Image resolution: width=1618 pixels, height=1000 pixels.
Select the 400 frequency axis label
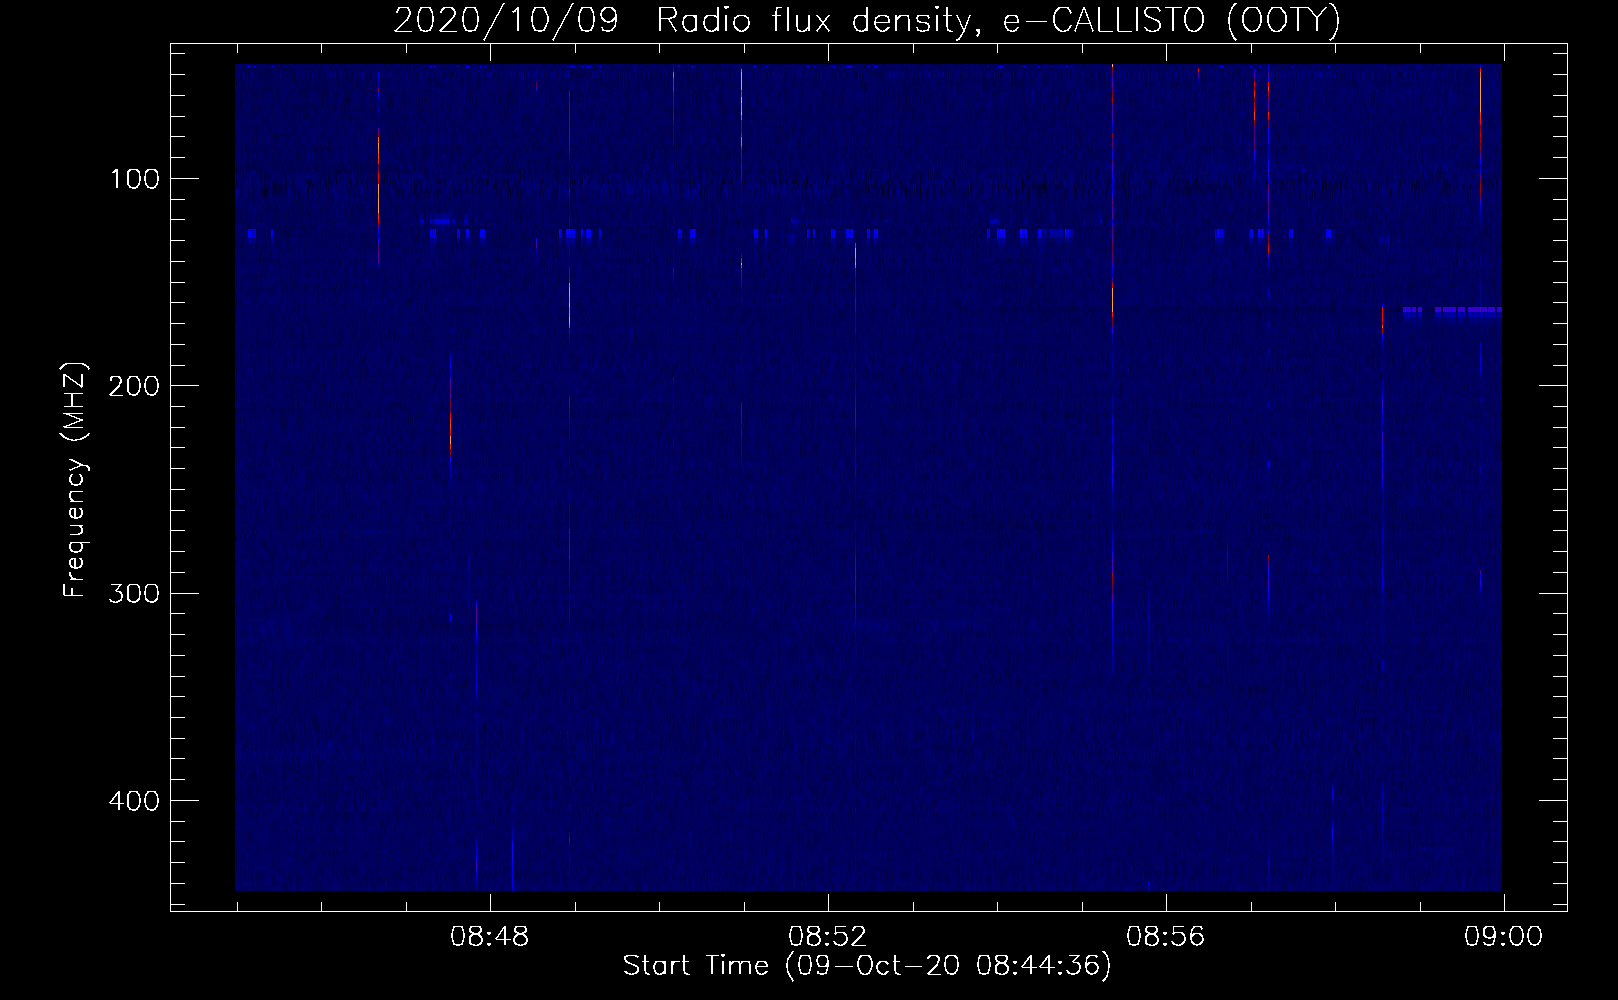133,801
